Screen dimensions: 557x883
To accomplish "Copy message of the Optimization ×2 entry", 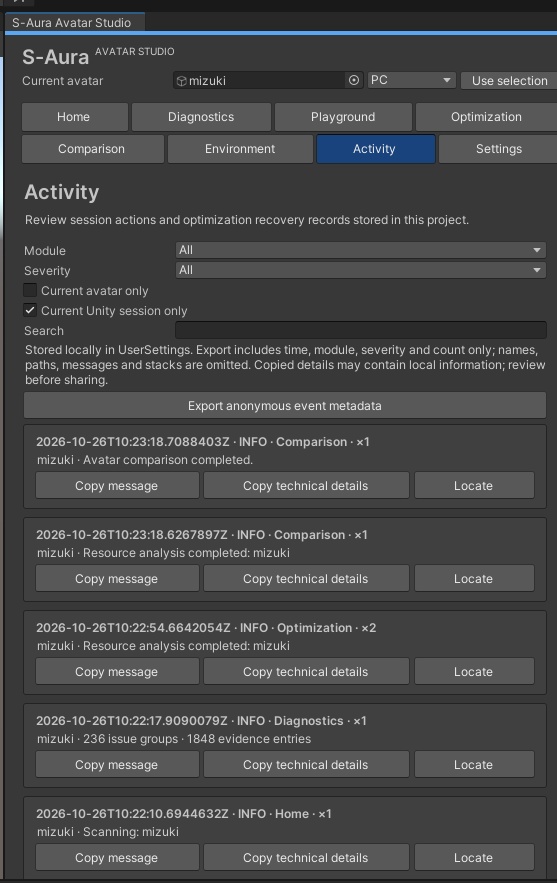I will tap(117, 671).
